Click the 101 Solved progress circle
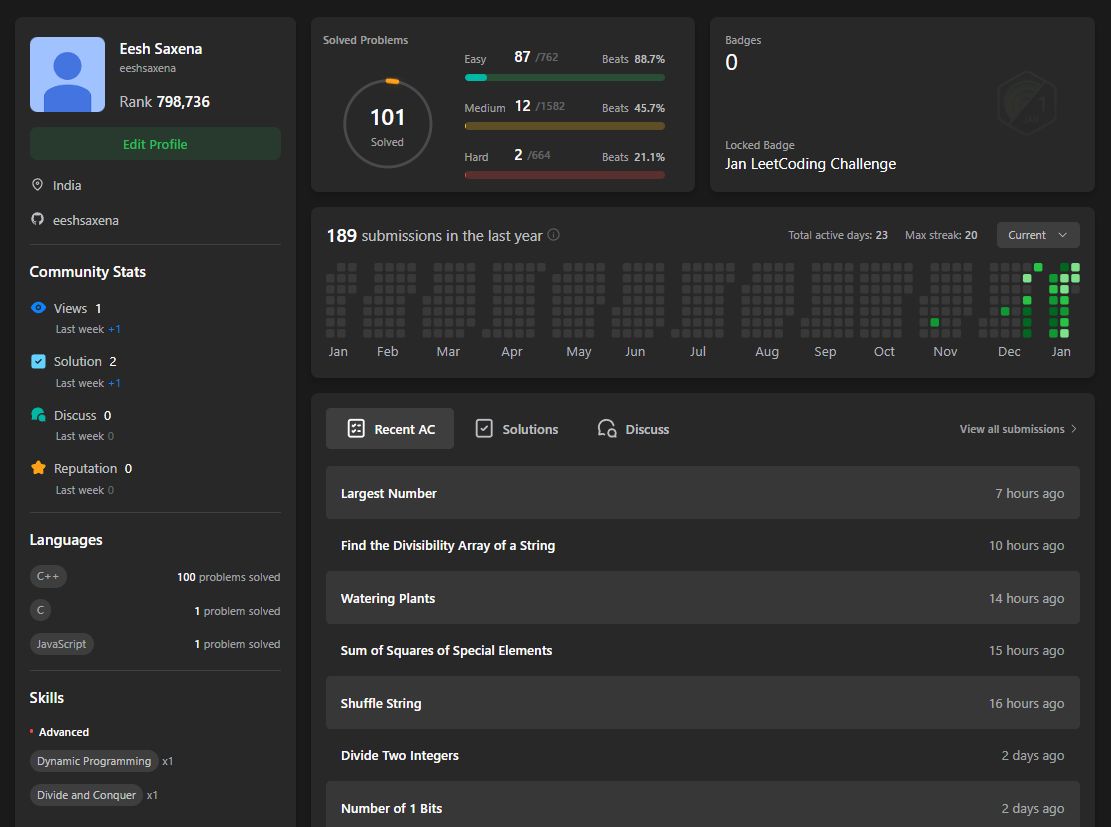This screenshot has width=1111, height=827. pyautogui.click(x=387, y=124)
